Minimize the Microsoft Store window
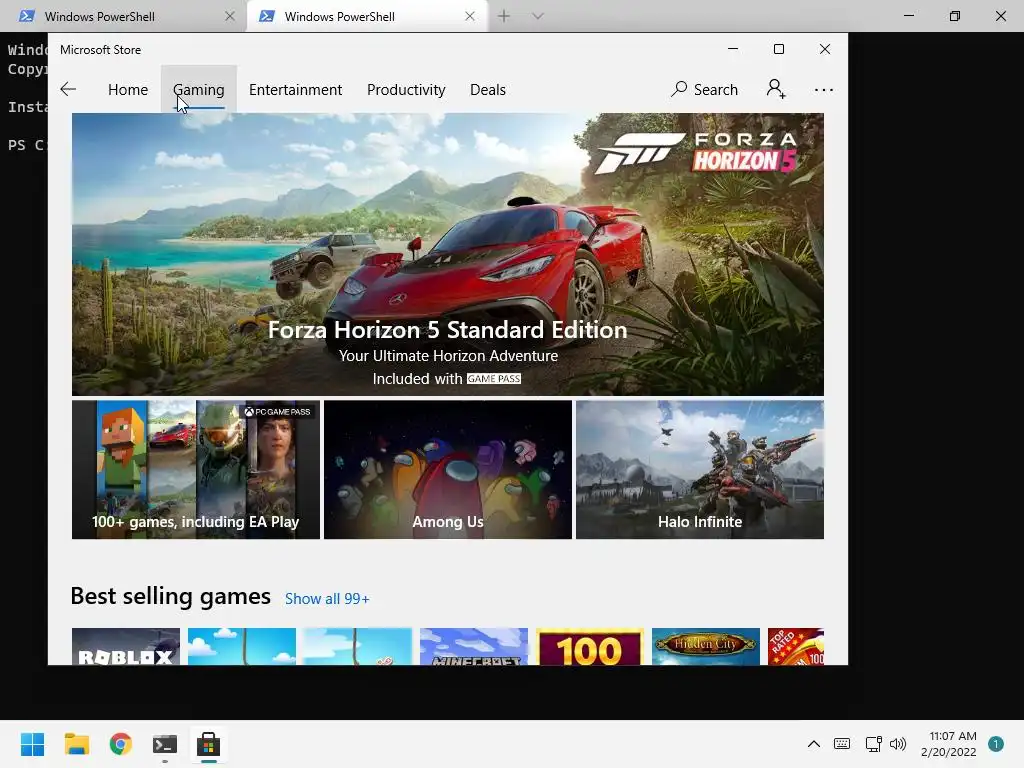This screenshot has width=1024, height=768. pyautogui.click(x=733, y=49)
